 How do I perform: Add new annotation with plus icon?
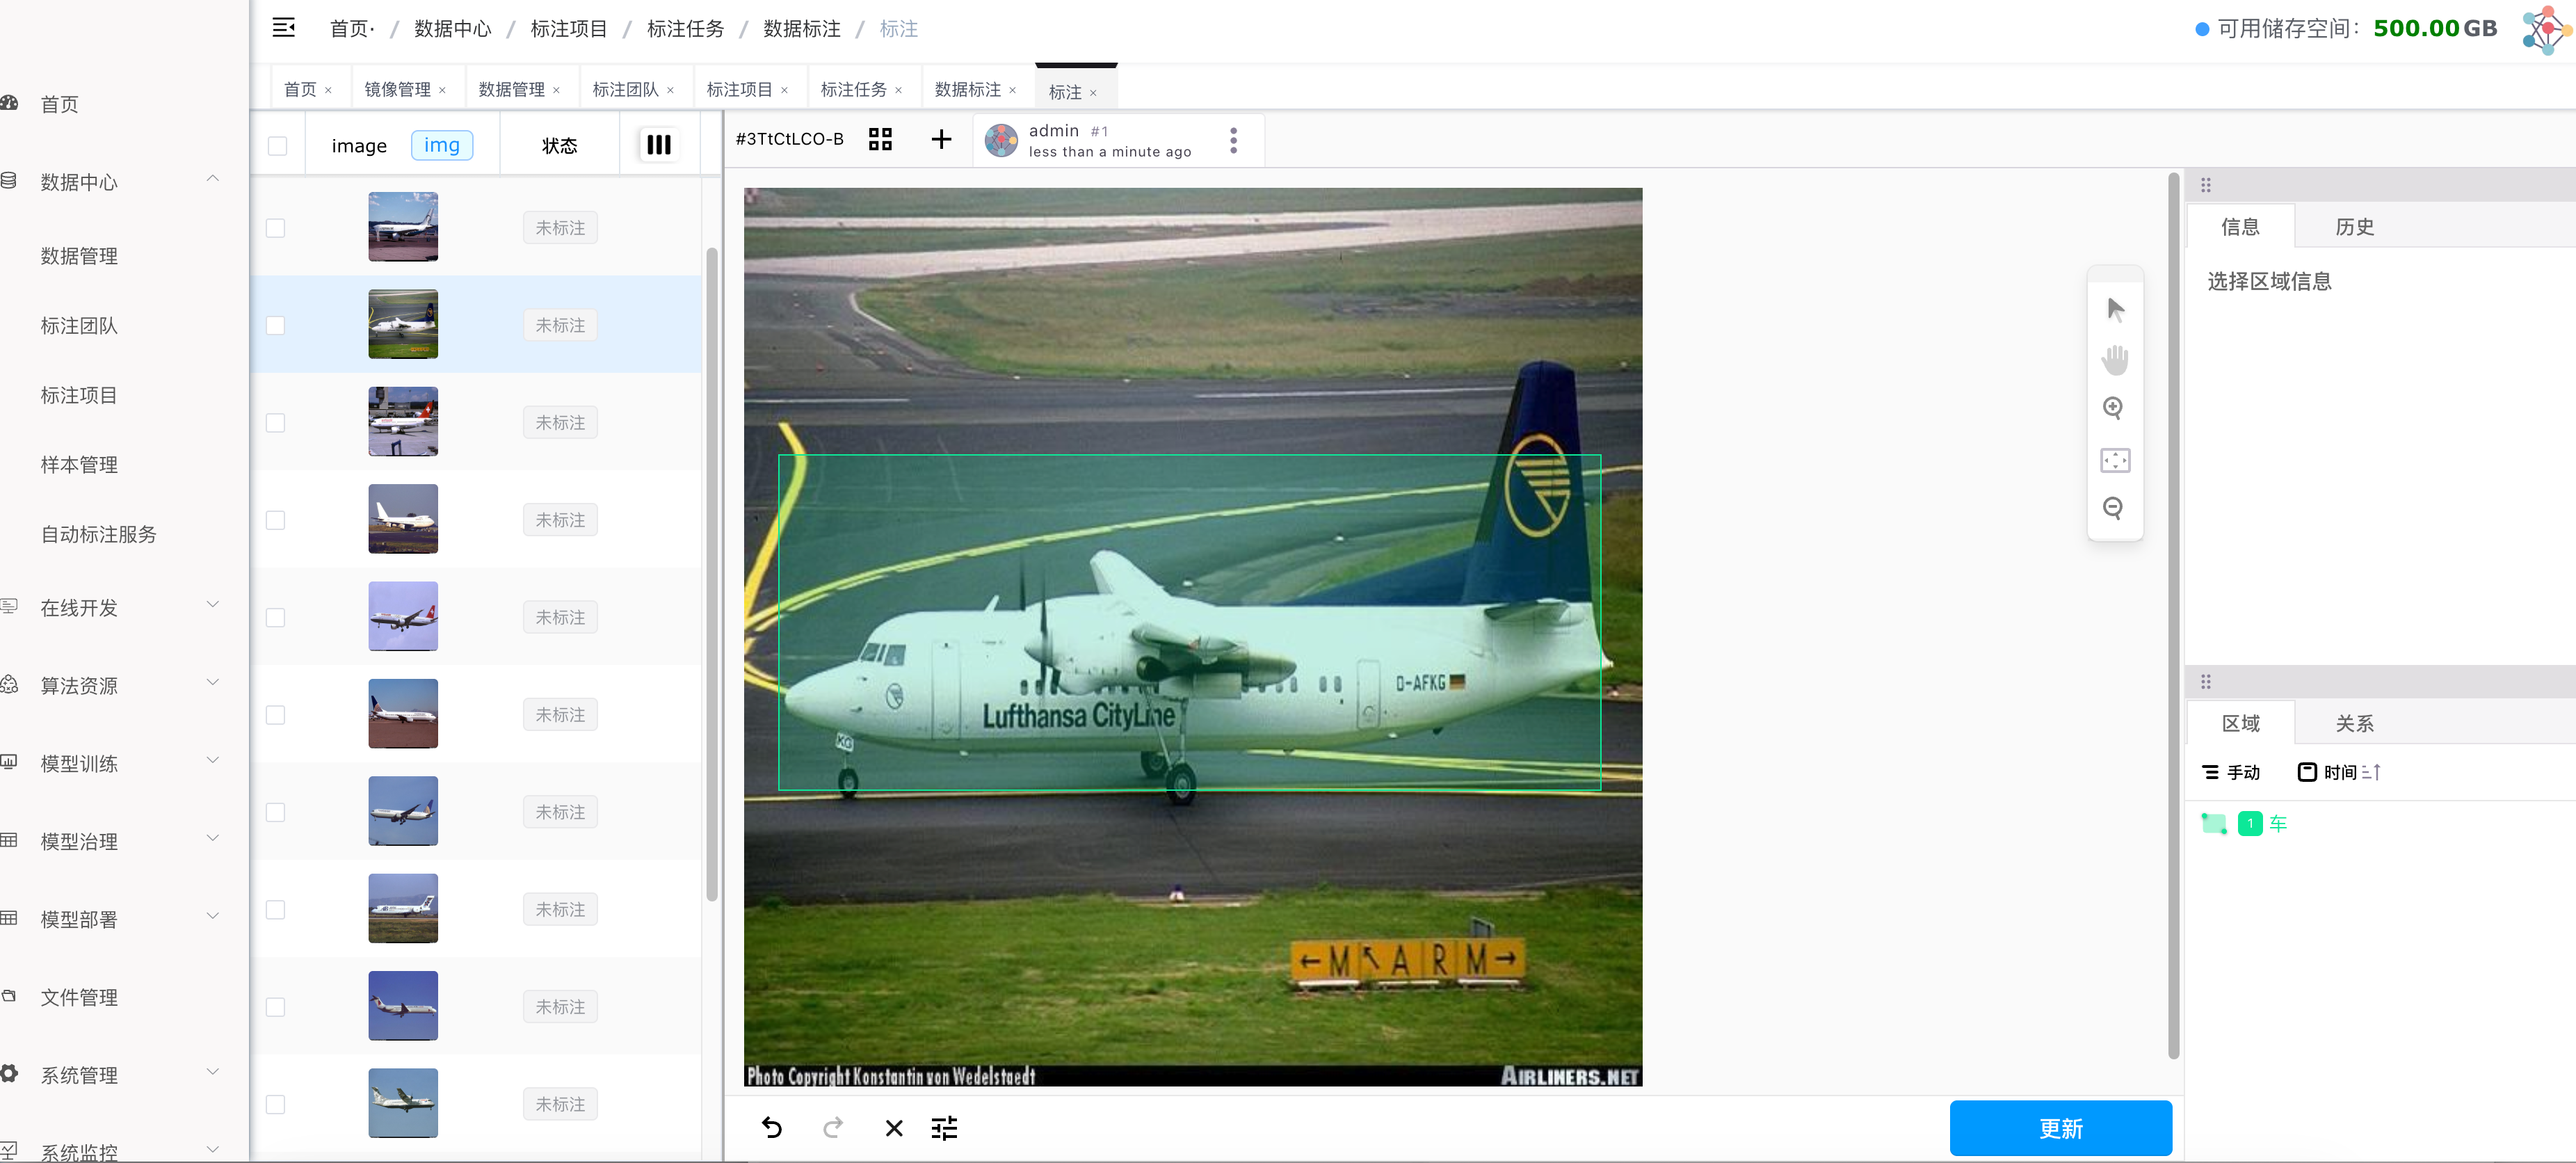click(x=941, y=139)
